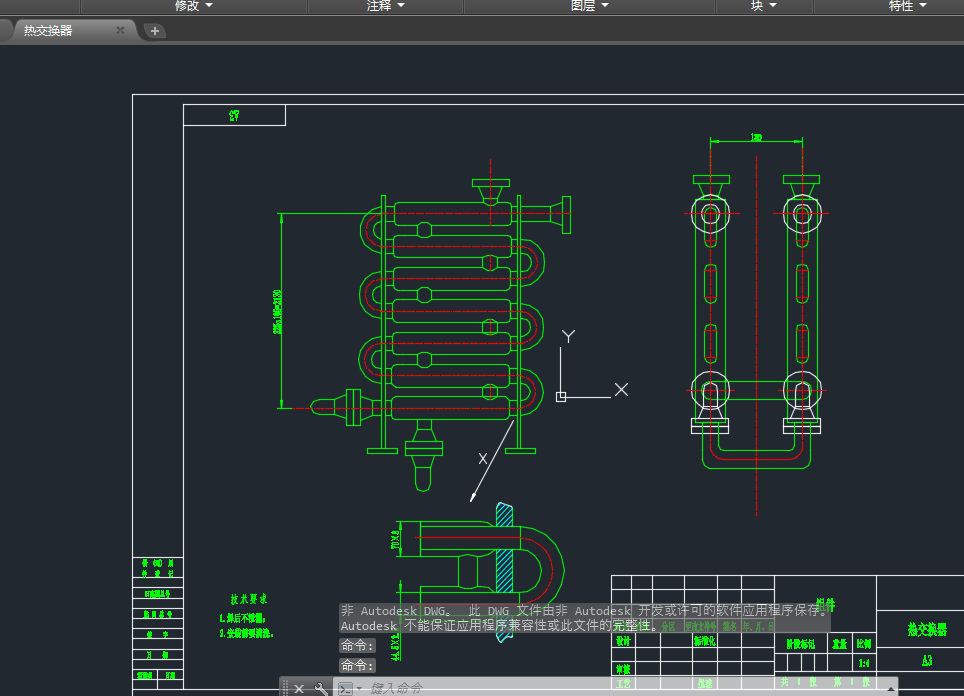Screen dimensions: 964x696
Task: Close the command line window
Action: pyautogui.click(x=299, y=688)
